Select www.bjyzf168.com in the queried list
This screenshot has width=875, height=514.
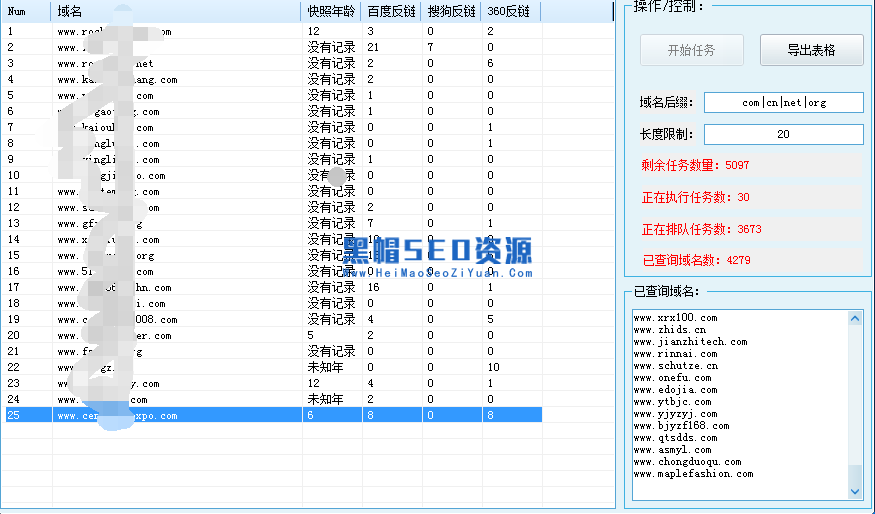pyautogui.click(x=681, y=426)
